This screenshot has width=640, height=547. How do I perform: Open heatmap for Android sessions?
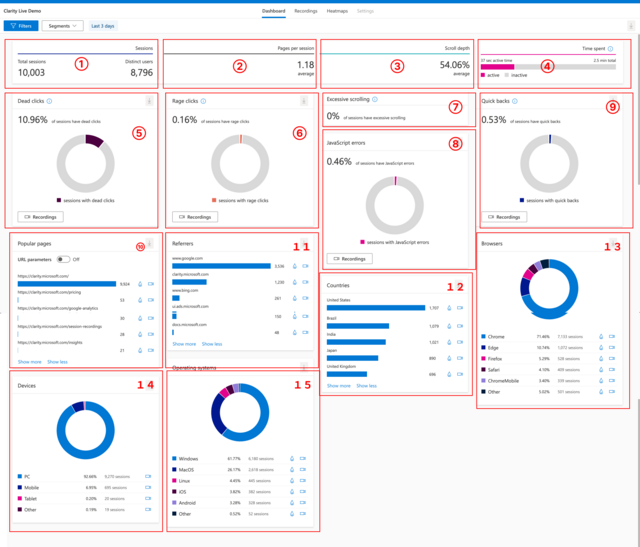pos(292,503)
